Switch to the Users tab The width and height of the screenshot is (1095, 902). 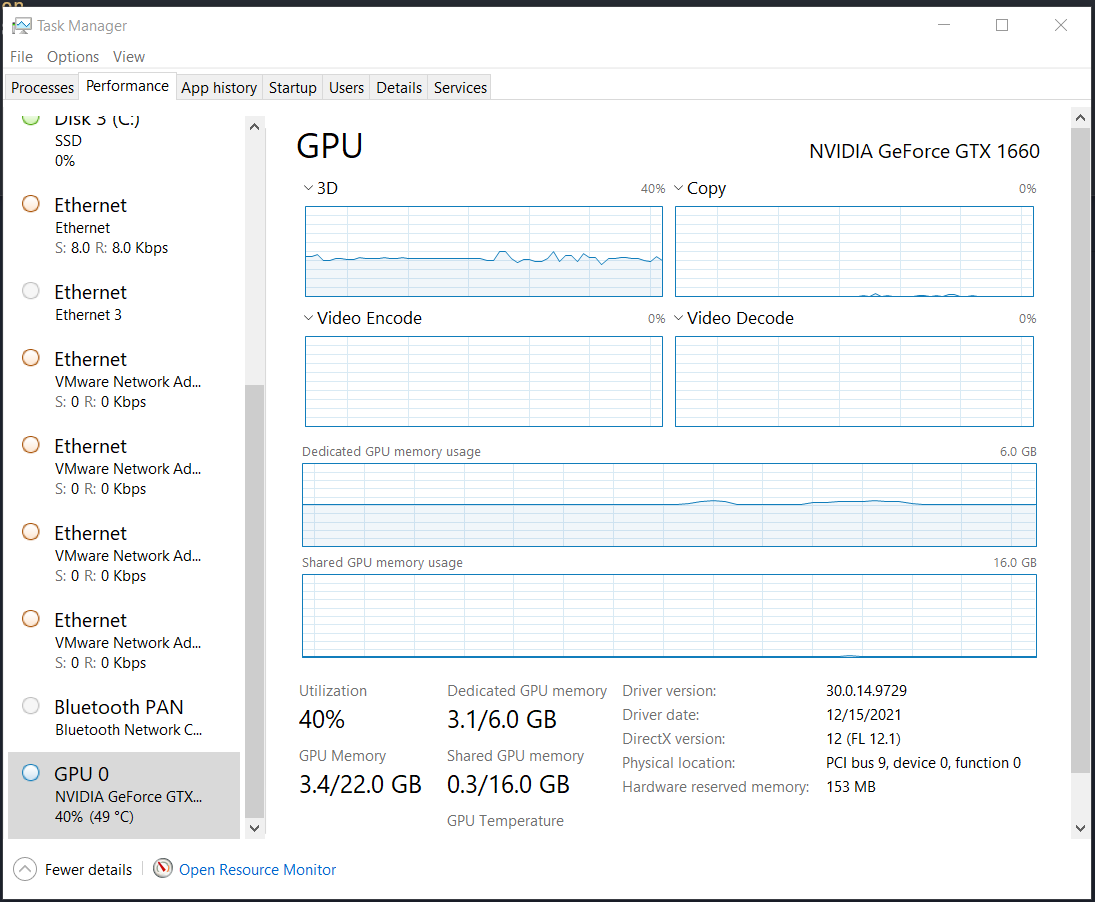346,87
